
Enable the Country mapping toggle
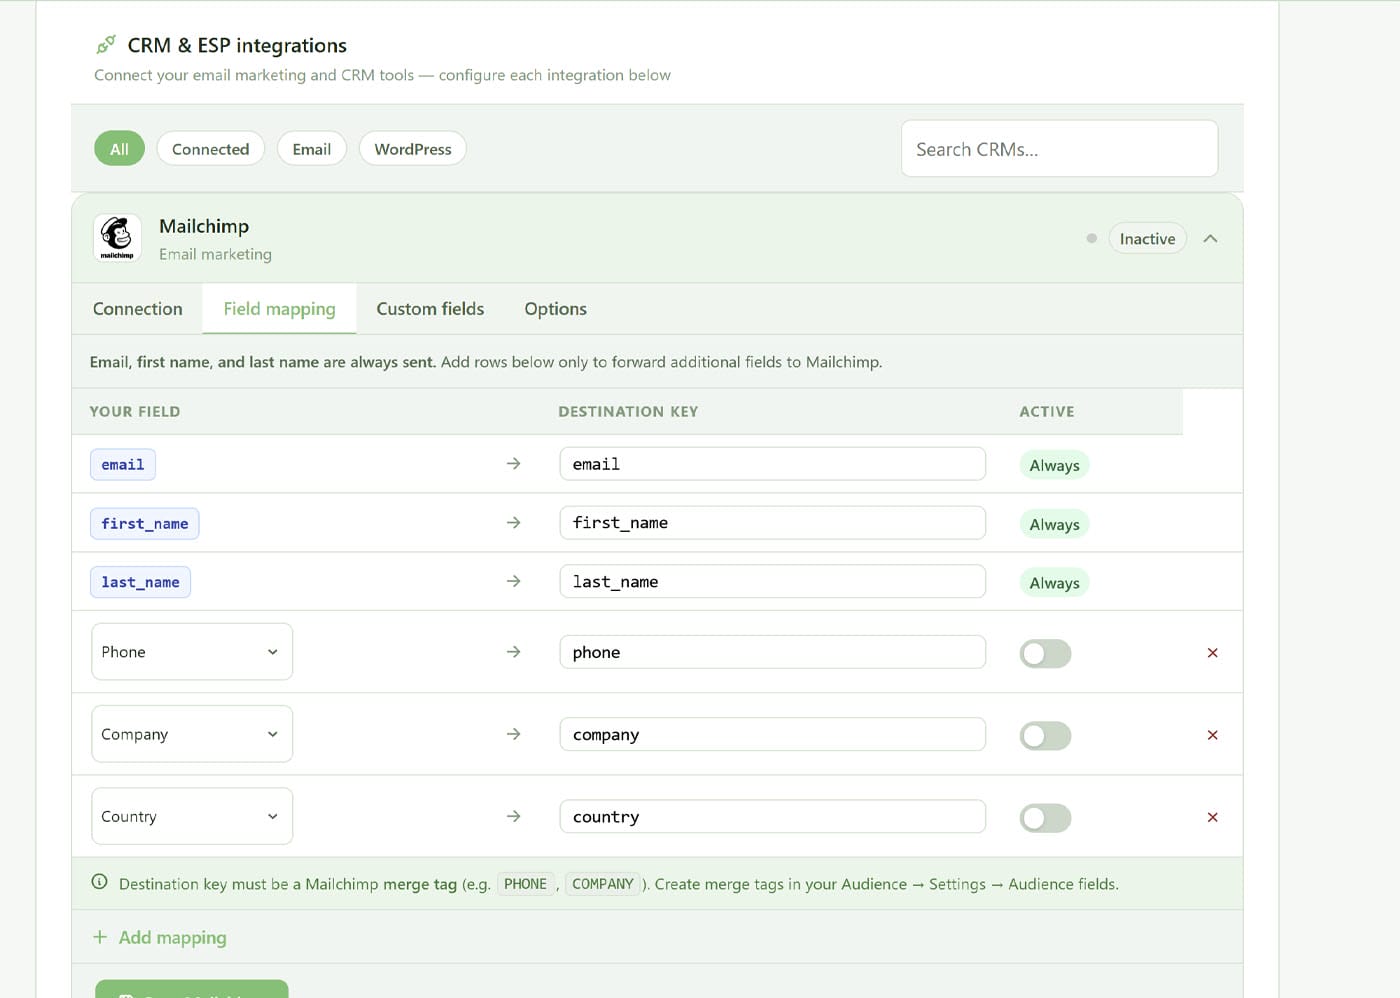click(x=1045, y=818)
